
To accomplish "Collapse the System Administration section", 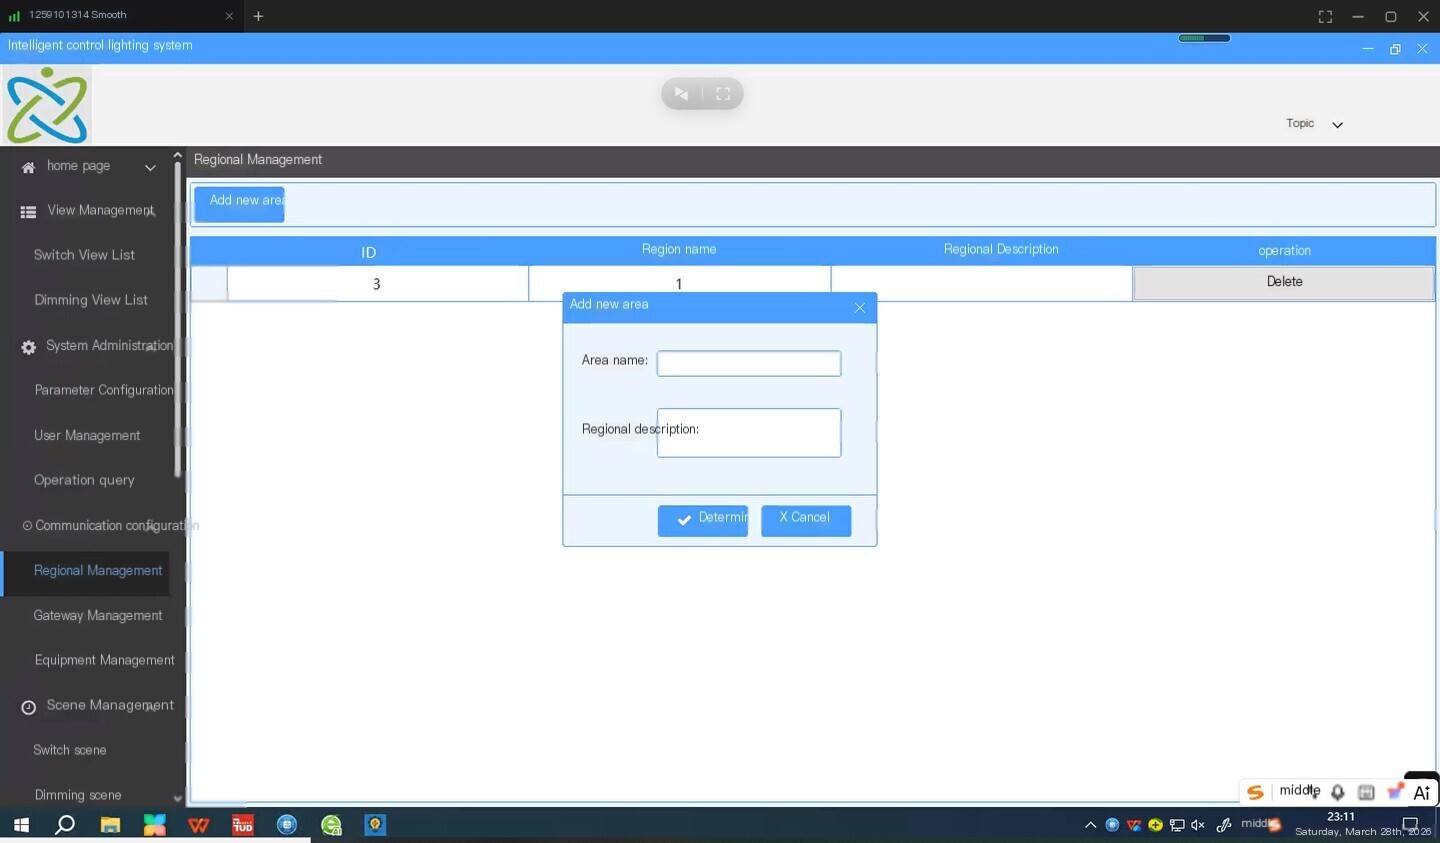I will tap(152, 347).
